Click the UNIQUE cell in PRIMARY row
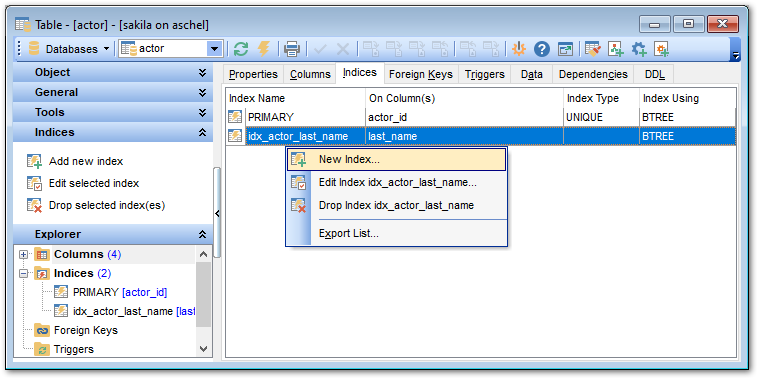The height and width of the screenshot is (379, 758). 601,117
